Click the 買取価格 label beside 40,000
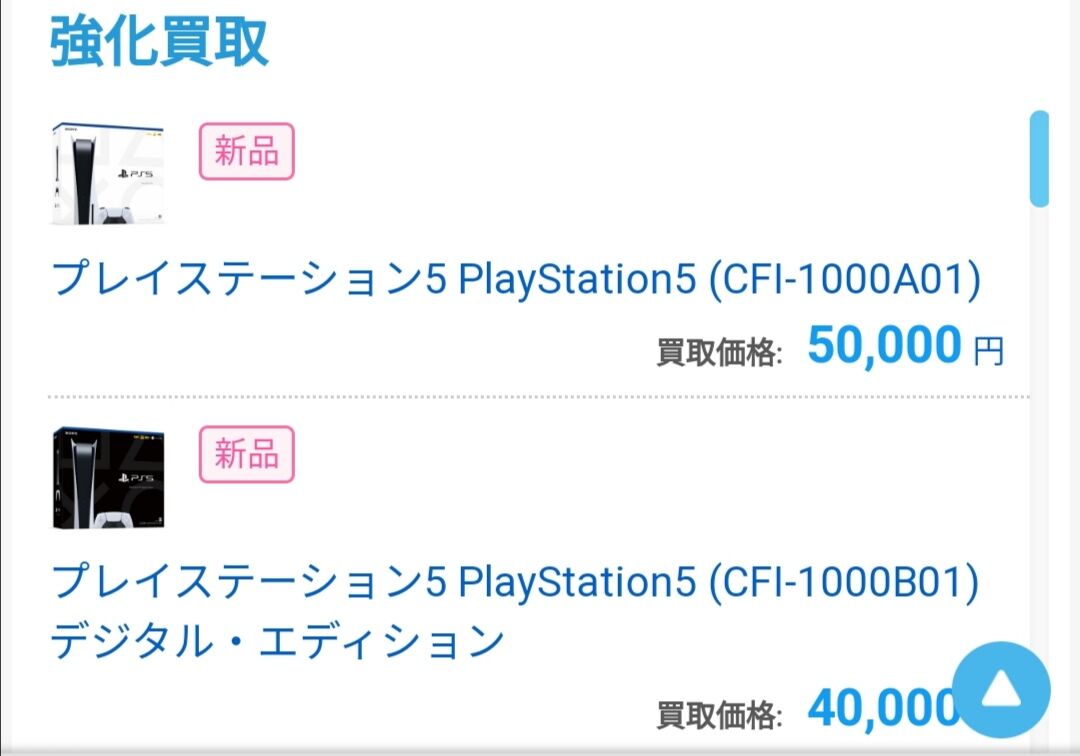1080x756 pixels. click(719, 714)
